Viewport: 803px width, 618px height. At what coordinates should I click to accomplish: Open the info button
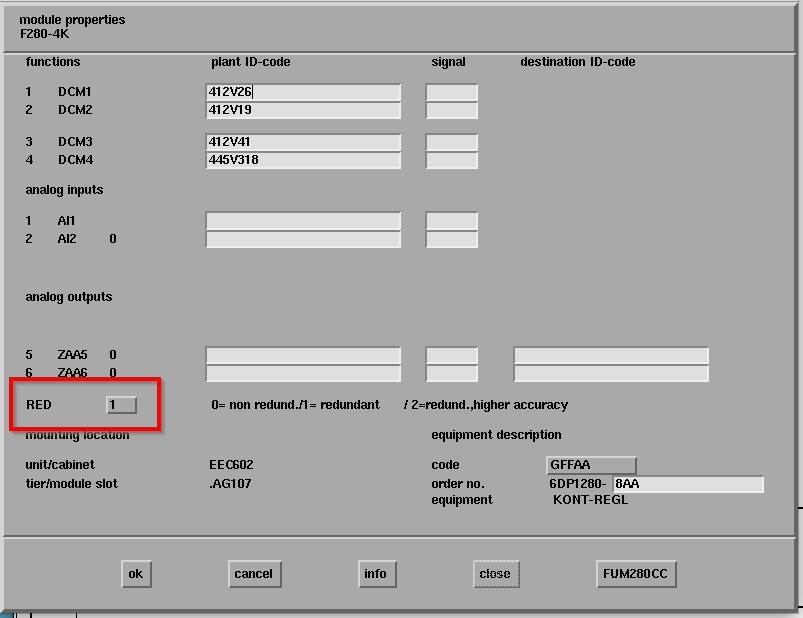375,573
